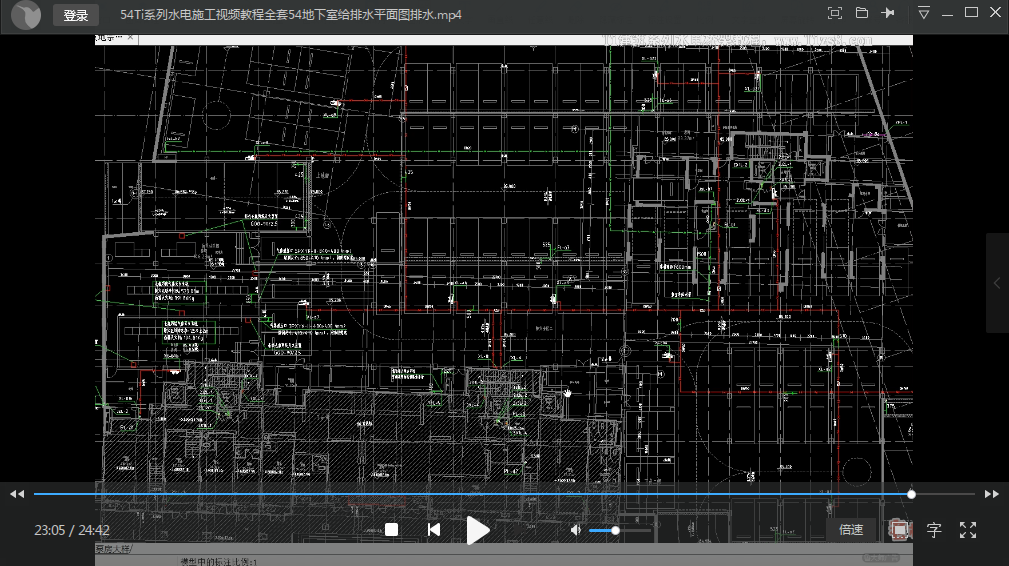
Task: Play the video
Action: [x=477, y=531]
